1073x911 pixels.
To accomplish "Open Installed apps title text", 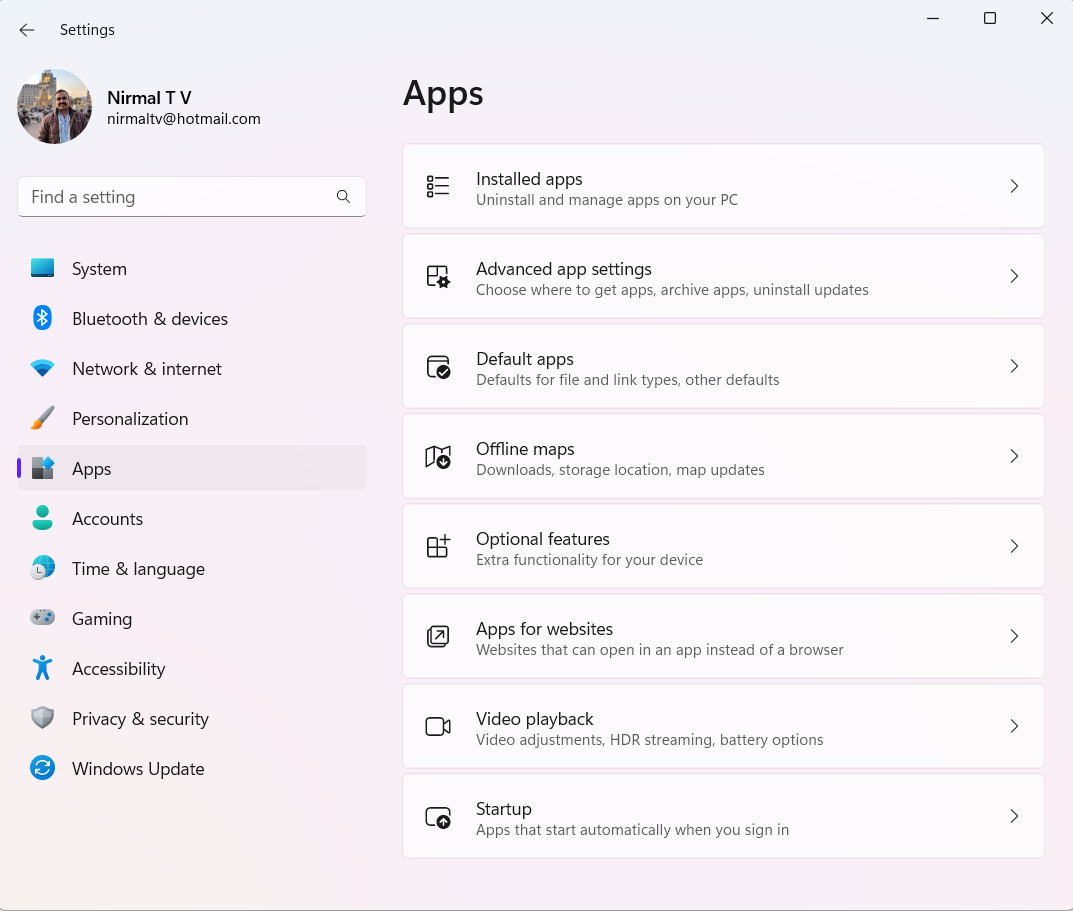I will pyautogui.click(x=529, y=179).
